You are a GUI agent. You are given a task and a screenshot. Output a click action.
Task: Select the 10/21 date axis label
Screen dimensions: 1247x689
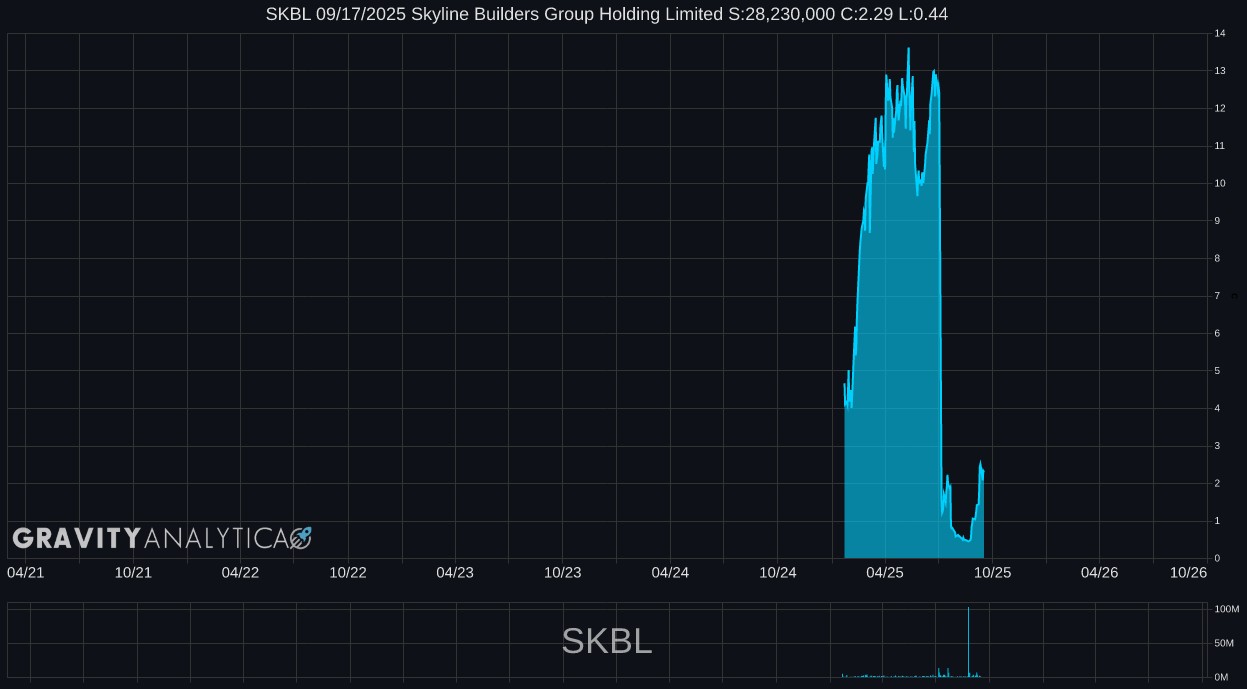point(133,572)
